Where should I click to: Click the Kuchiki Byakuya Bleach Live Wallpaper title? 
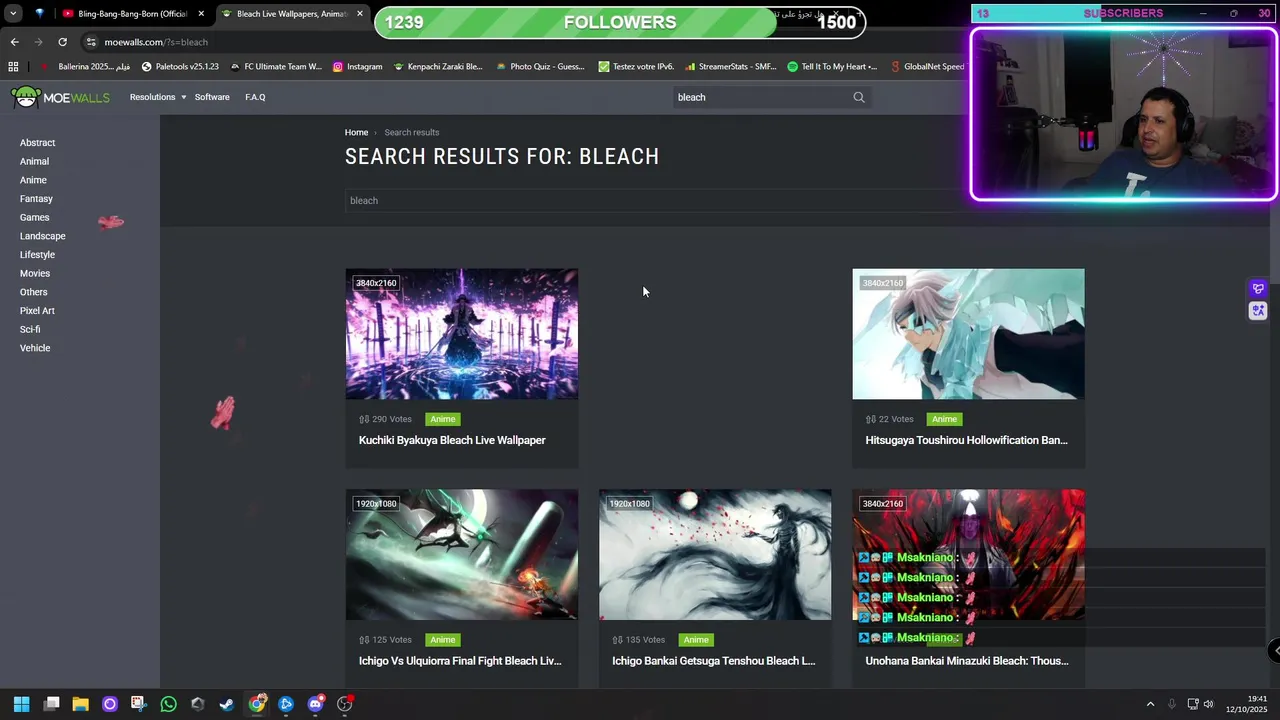(452, 440)
